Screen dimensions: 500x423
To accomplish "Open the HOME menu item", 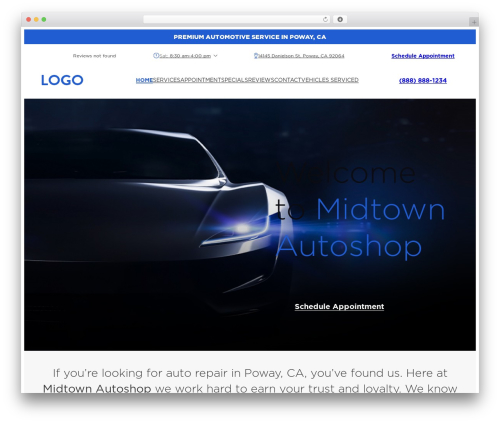I will pyautogui.click(x=144, y=80).
